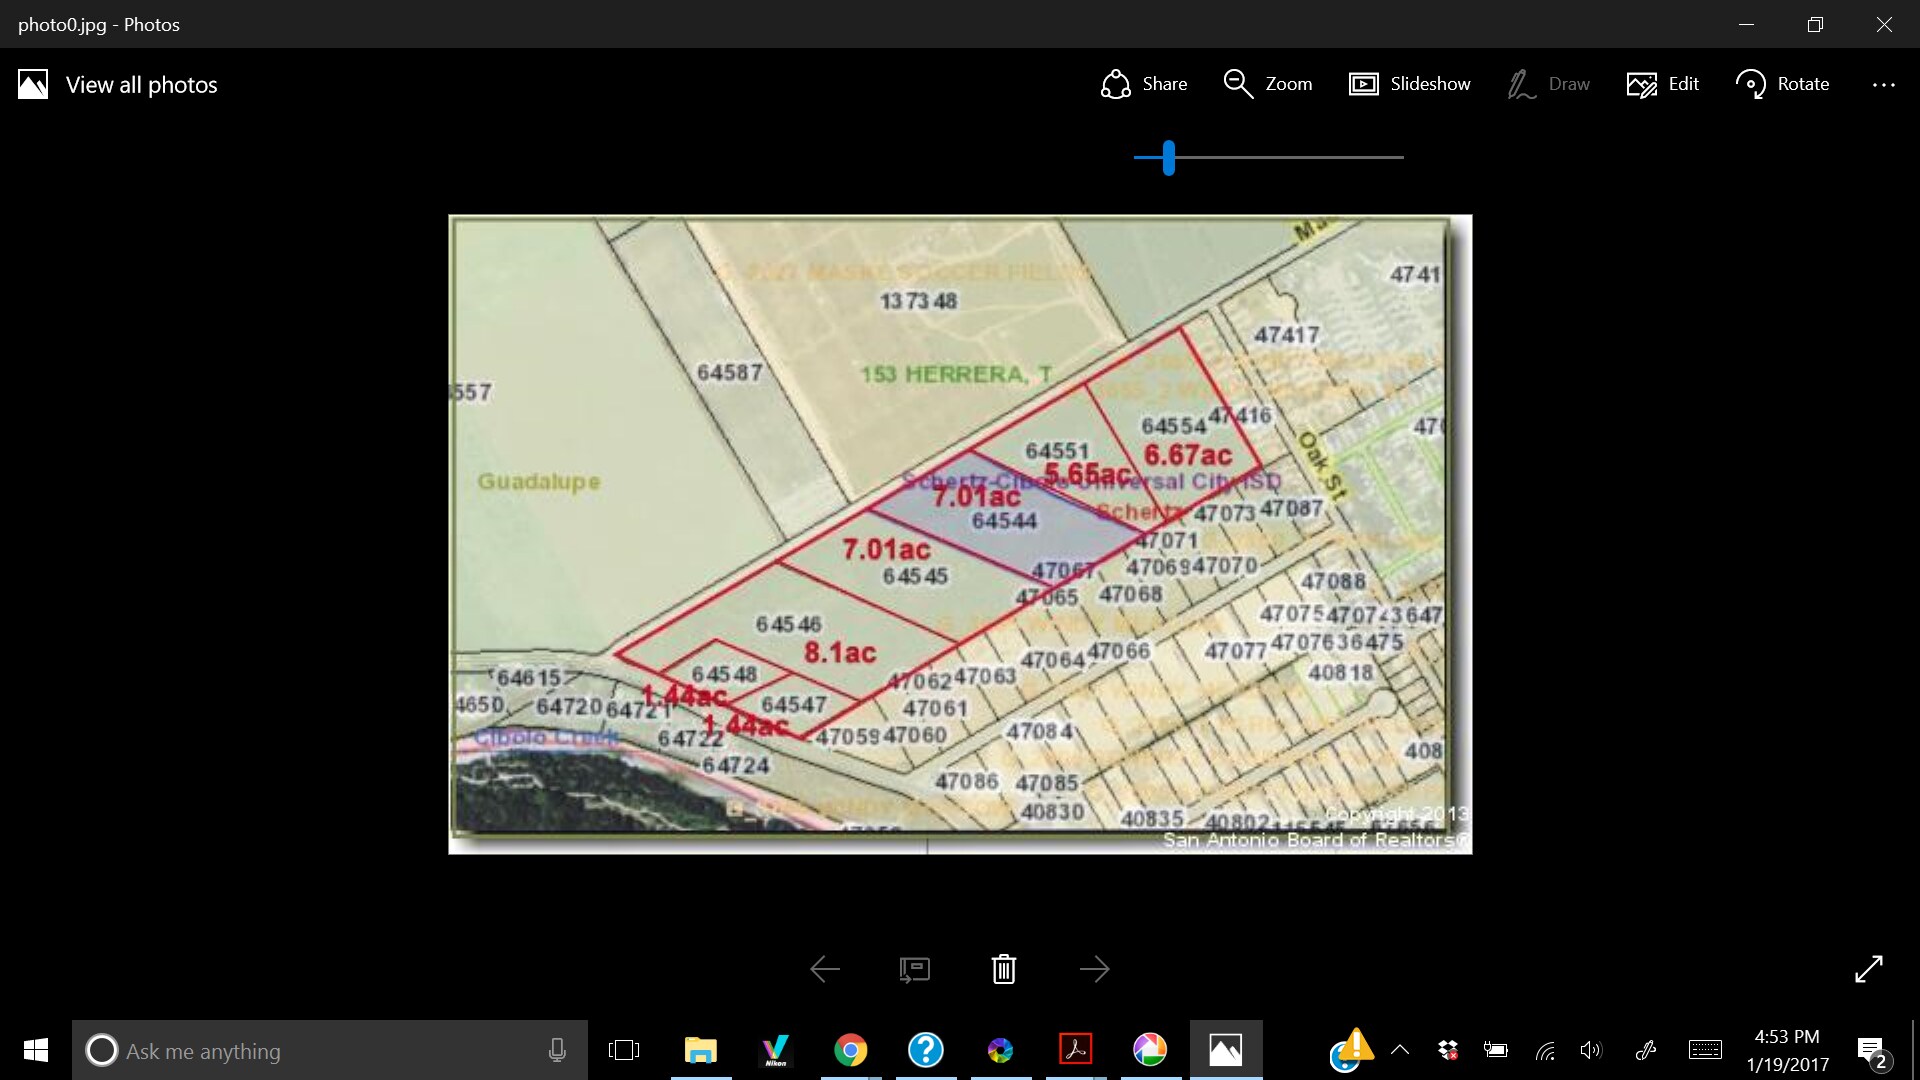
Task: Click the parcel map image
Action: (959, 534)
